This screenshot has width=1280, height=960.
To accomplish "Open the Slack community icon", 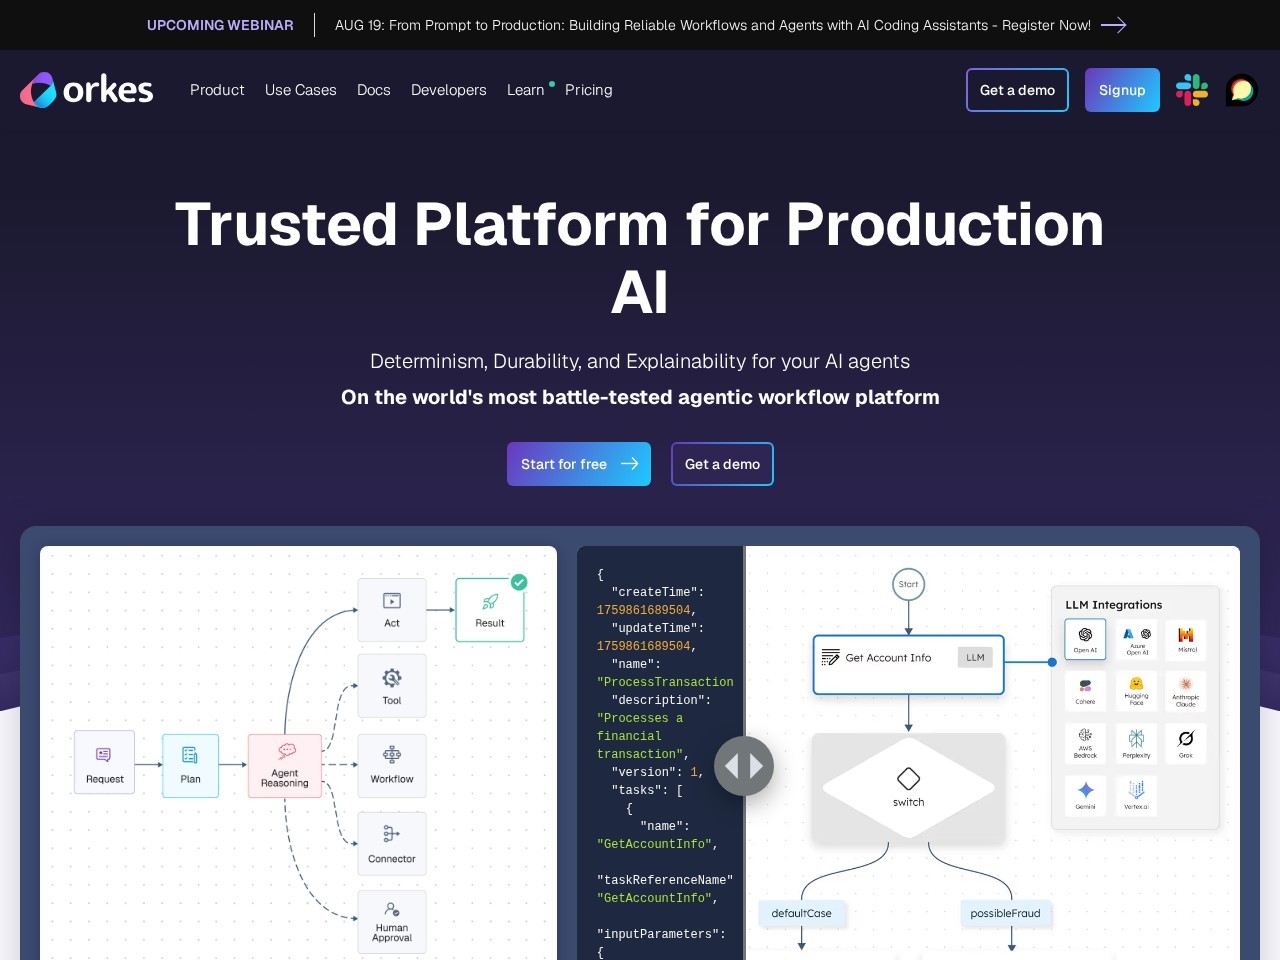I will click(1192, 90).
